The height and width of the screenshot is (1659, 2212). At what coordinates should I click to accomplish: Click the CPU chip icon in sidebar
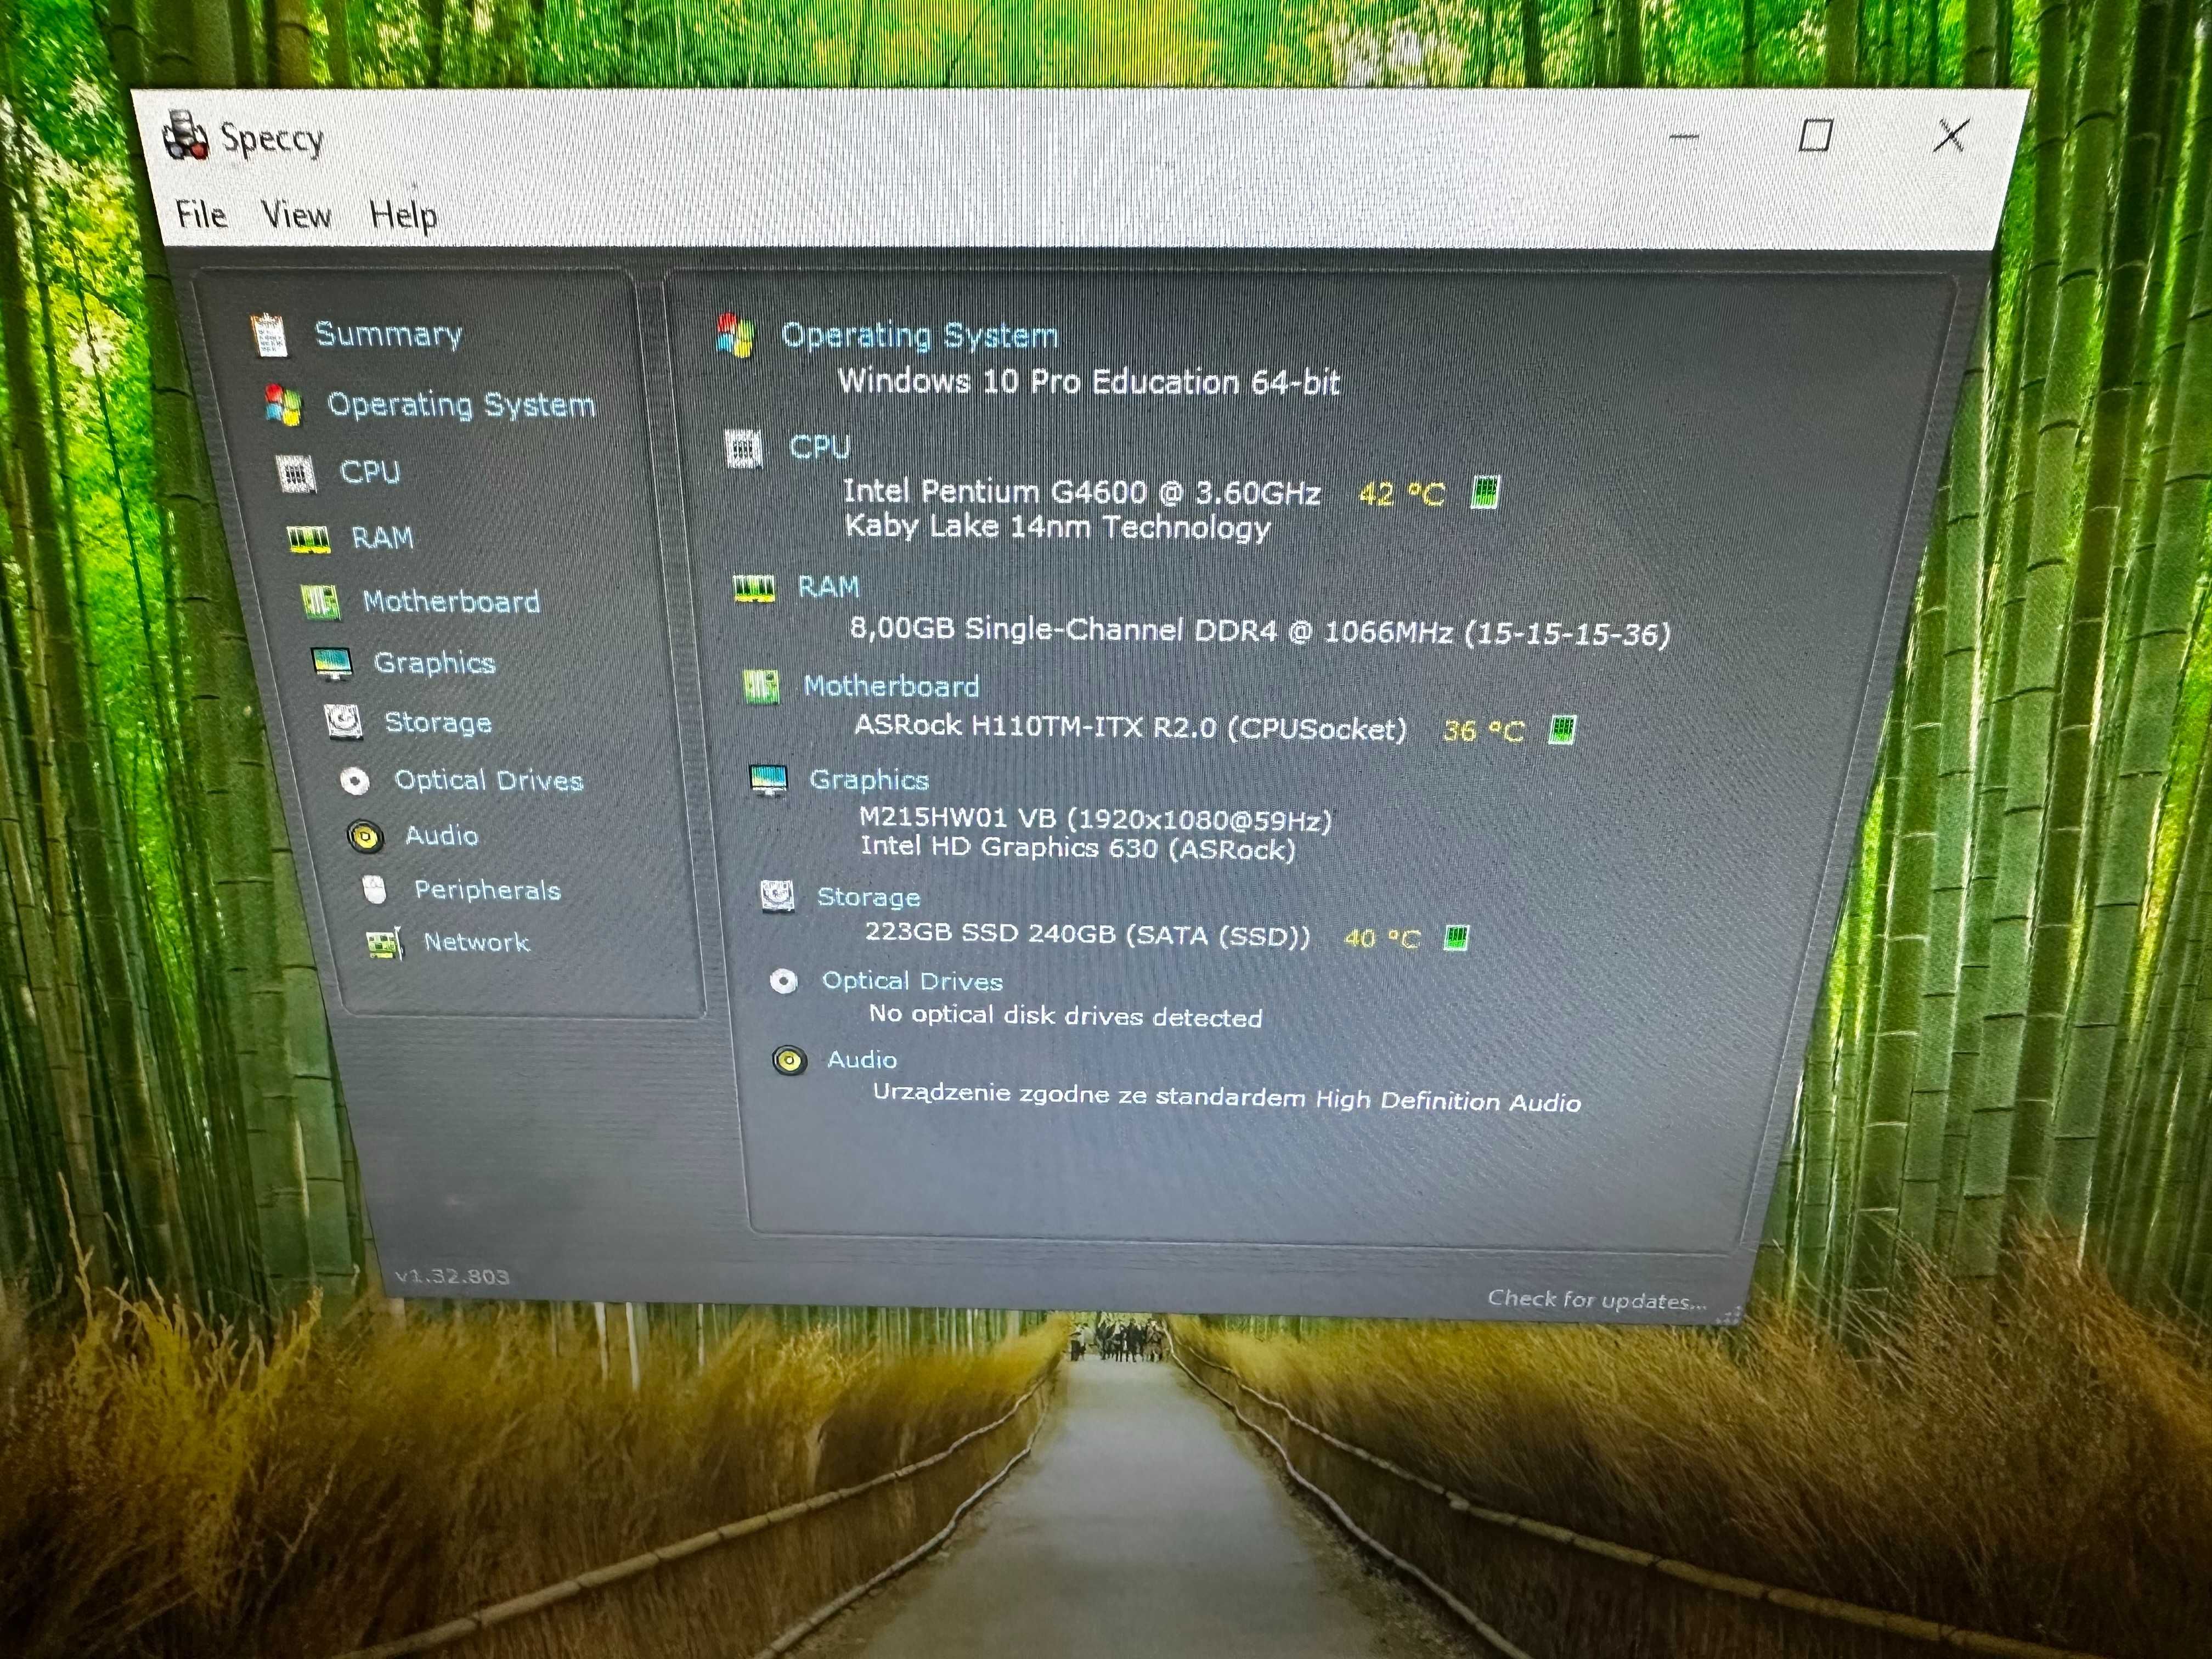[x=296, y=473]
